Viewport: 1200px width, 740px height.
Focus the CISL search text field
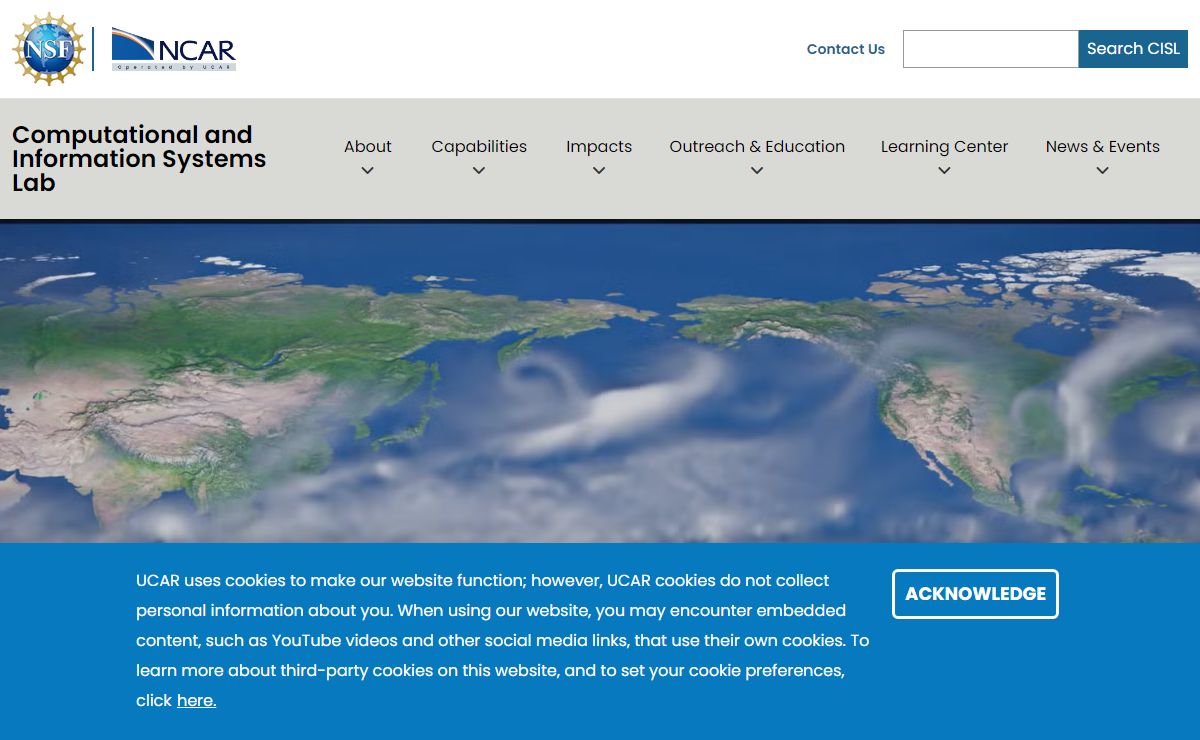[x=990, y=49]
